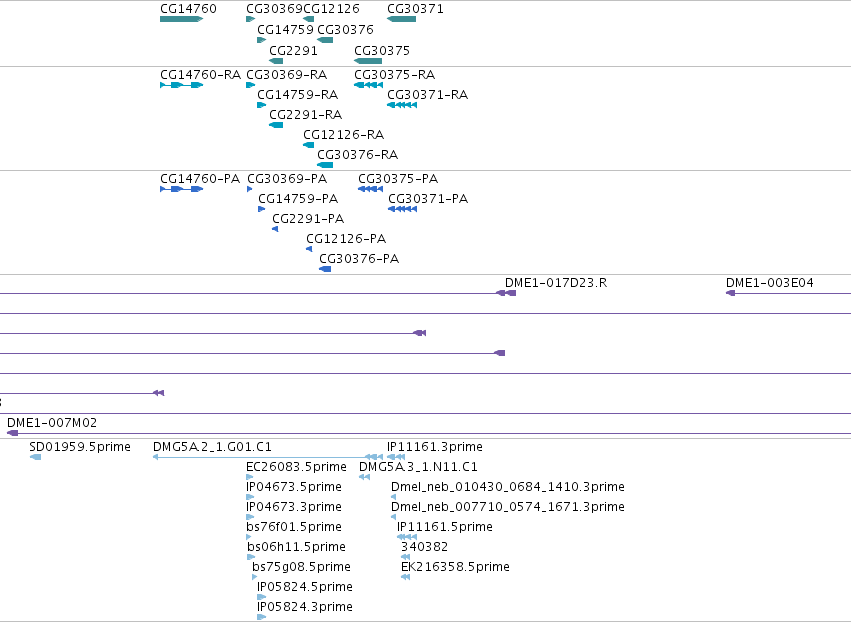Click the CG30371-RA transcript glyph

(x=402, y=105)
